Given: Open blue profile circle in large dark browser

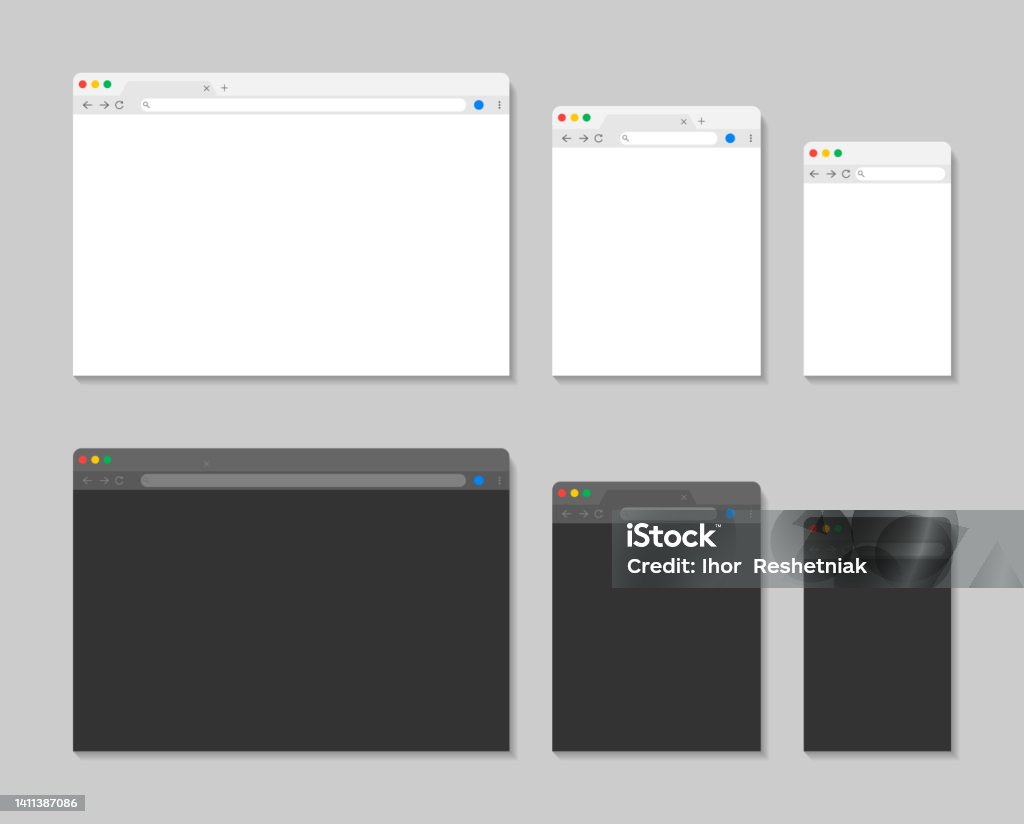Looking at the screenshot, I should (479, 481).
